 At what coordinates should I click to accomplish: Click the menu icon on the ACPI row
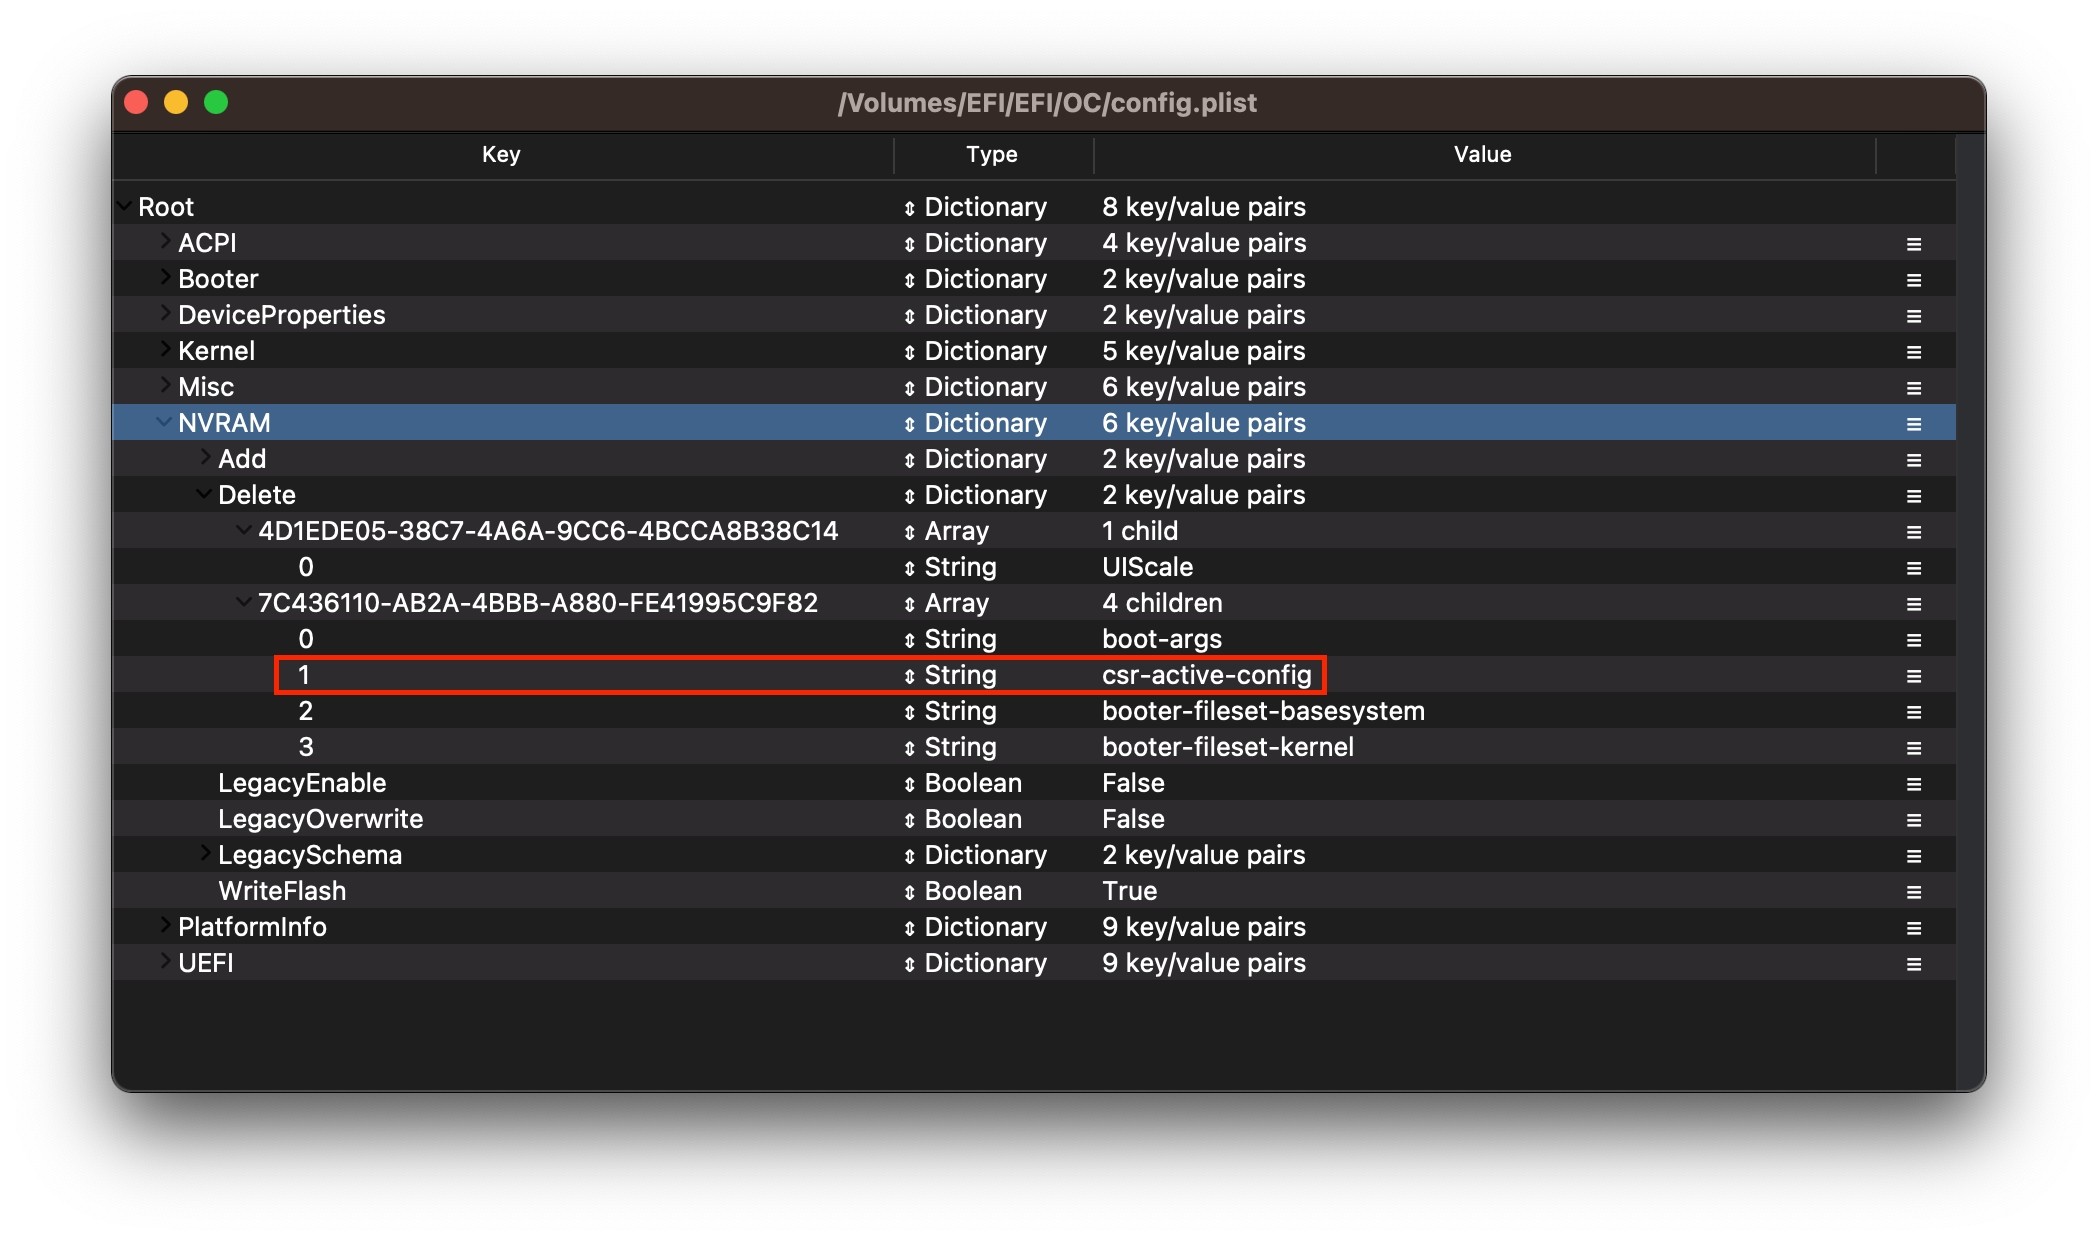click(x=1913, y=244)
